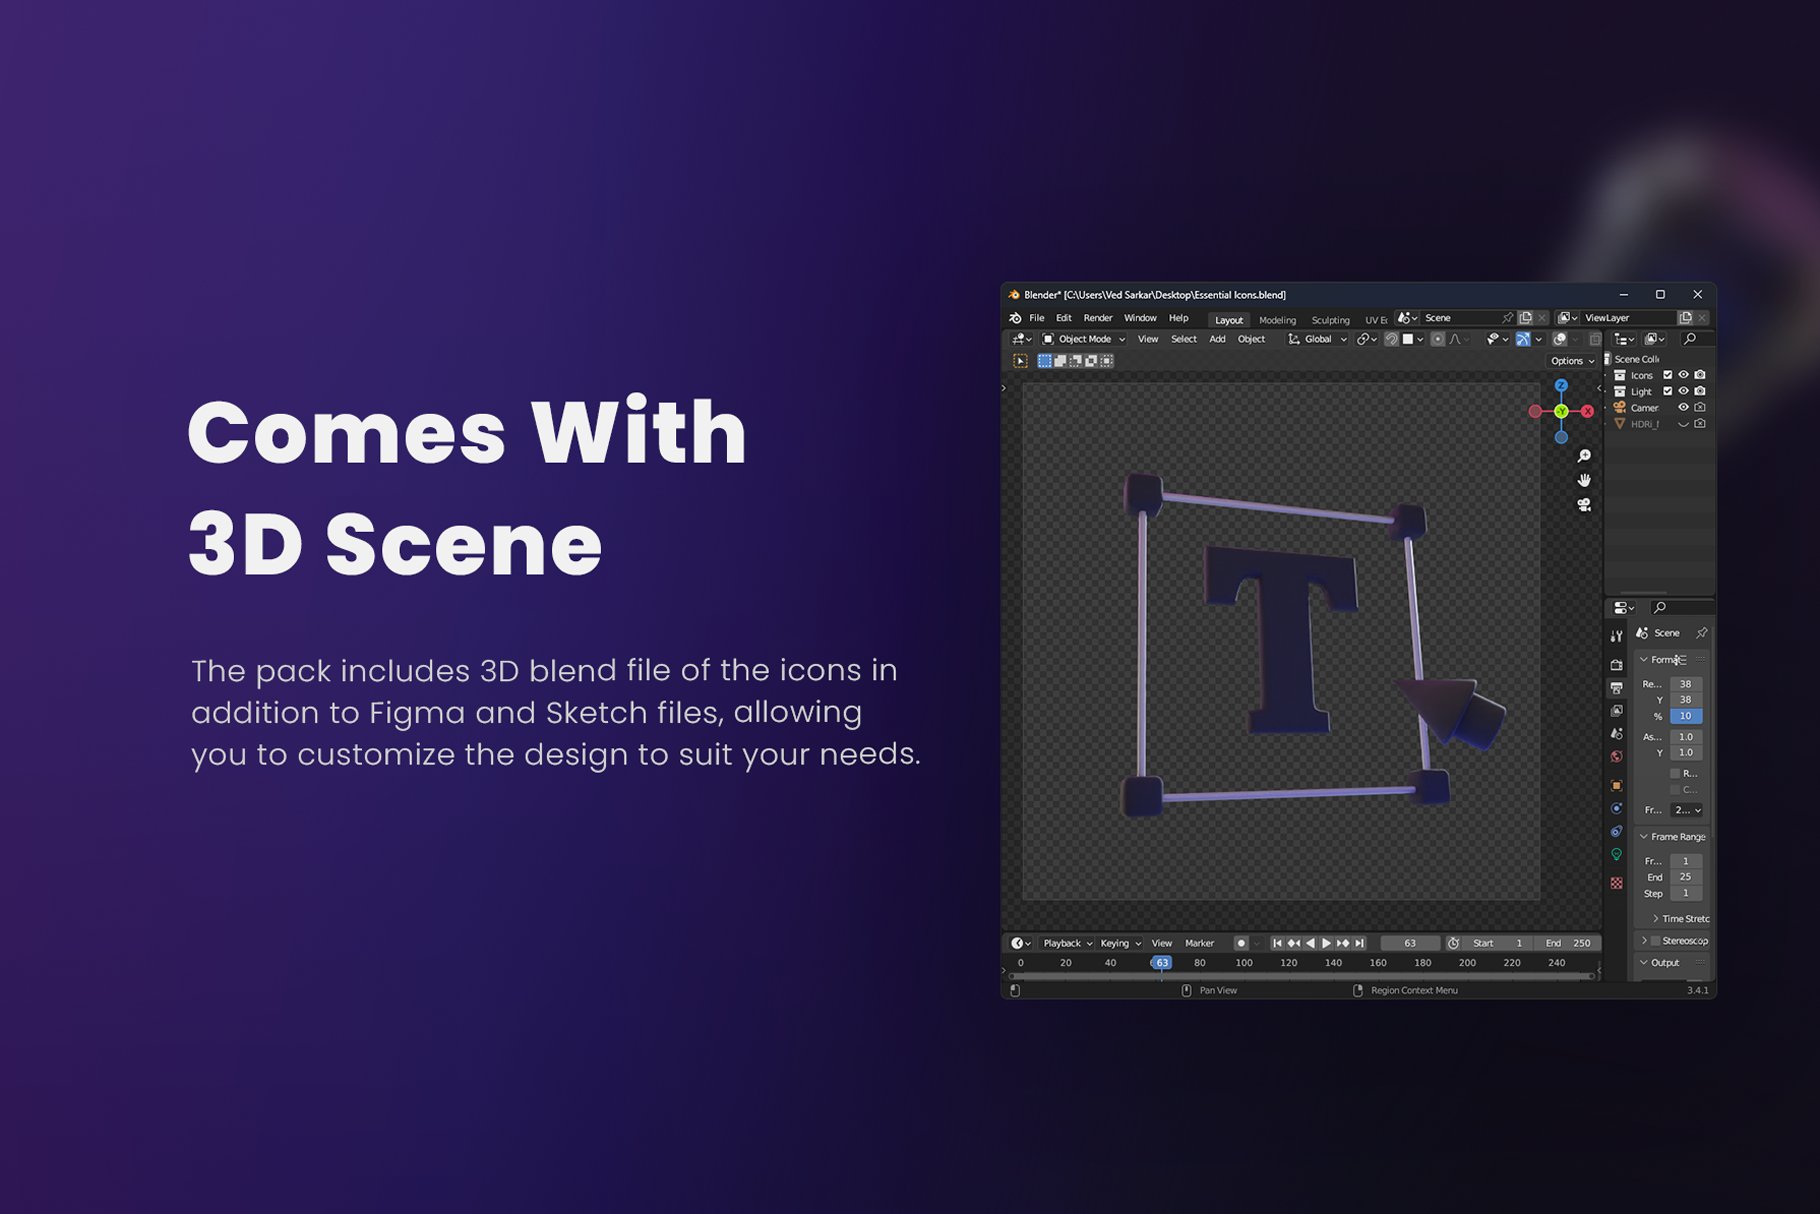Open the Render properties tab
This screenshot has width=1820, height=1214.
click(x=1616, y=664)
